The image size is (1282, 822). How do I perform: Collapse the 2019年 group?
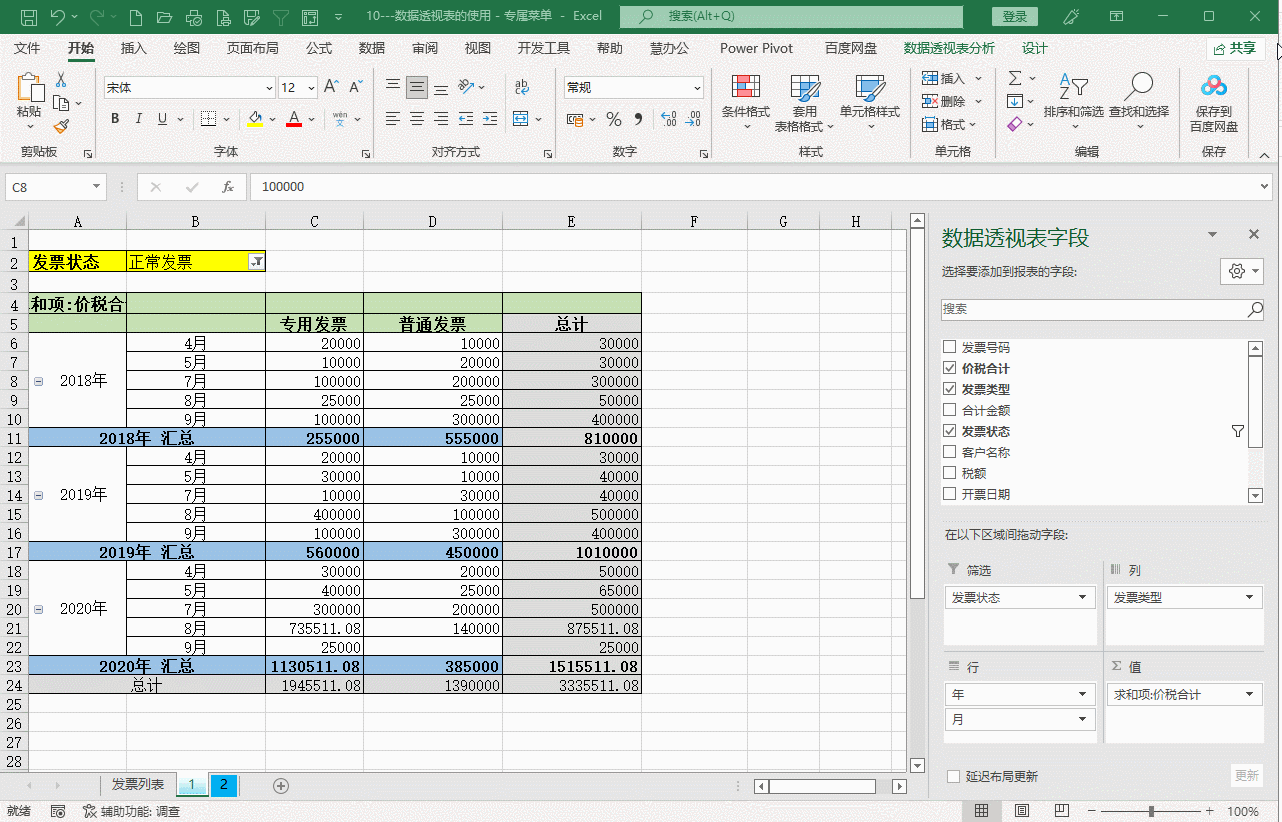(39, 495)
